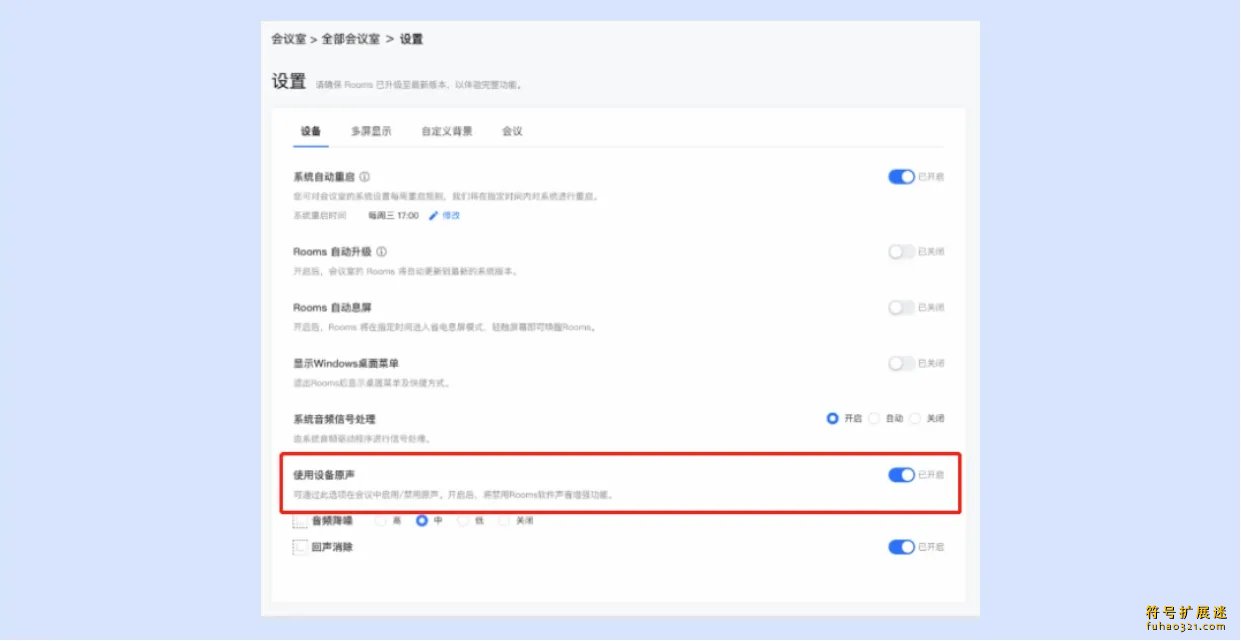Turn on Rooms 自动息屏
The height and width of the screenshot is (641, 1241).
(x=901, y=307)
